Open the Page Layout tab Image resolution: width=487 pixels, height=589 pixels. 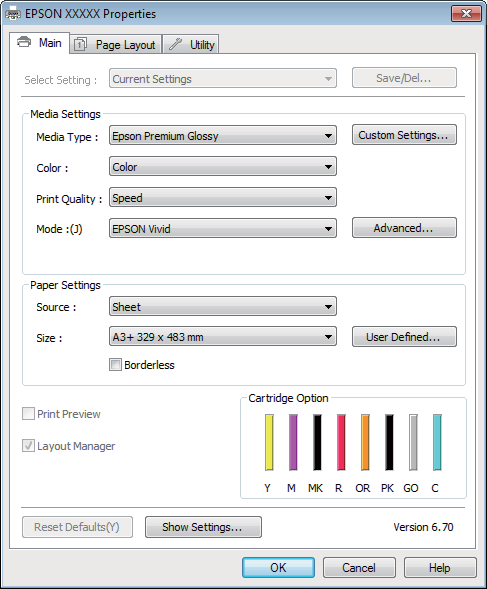[x=116, y=44]
